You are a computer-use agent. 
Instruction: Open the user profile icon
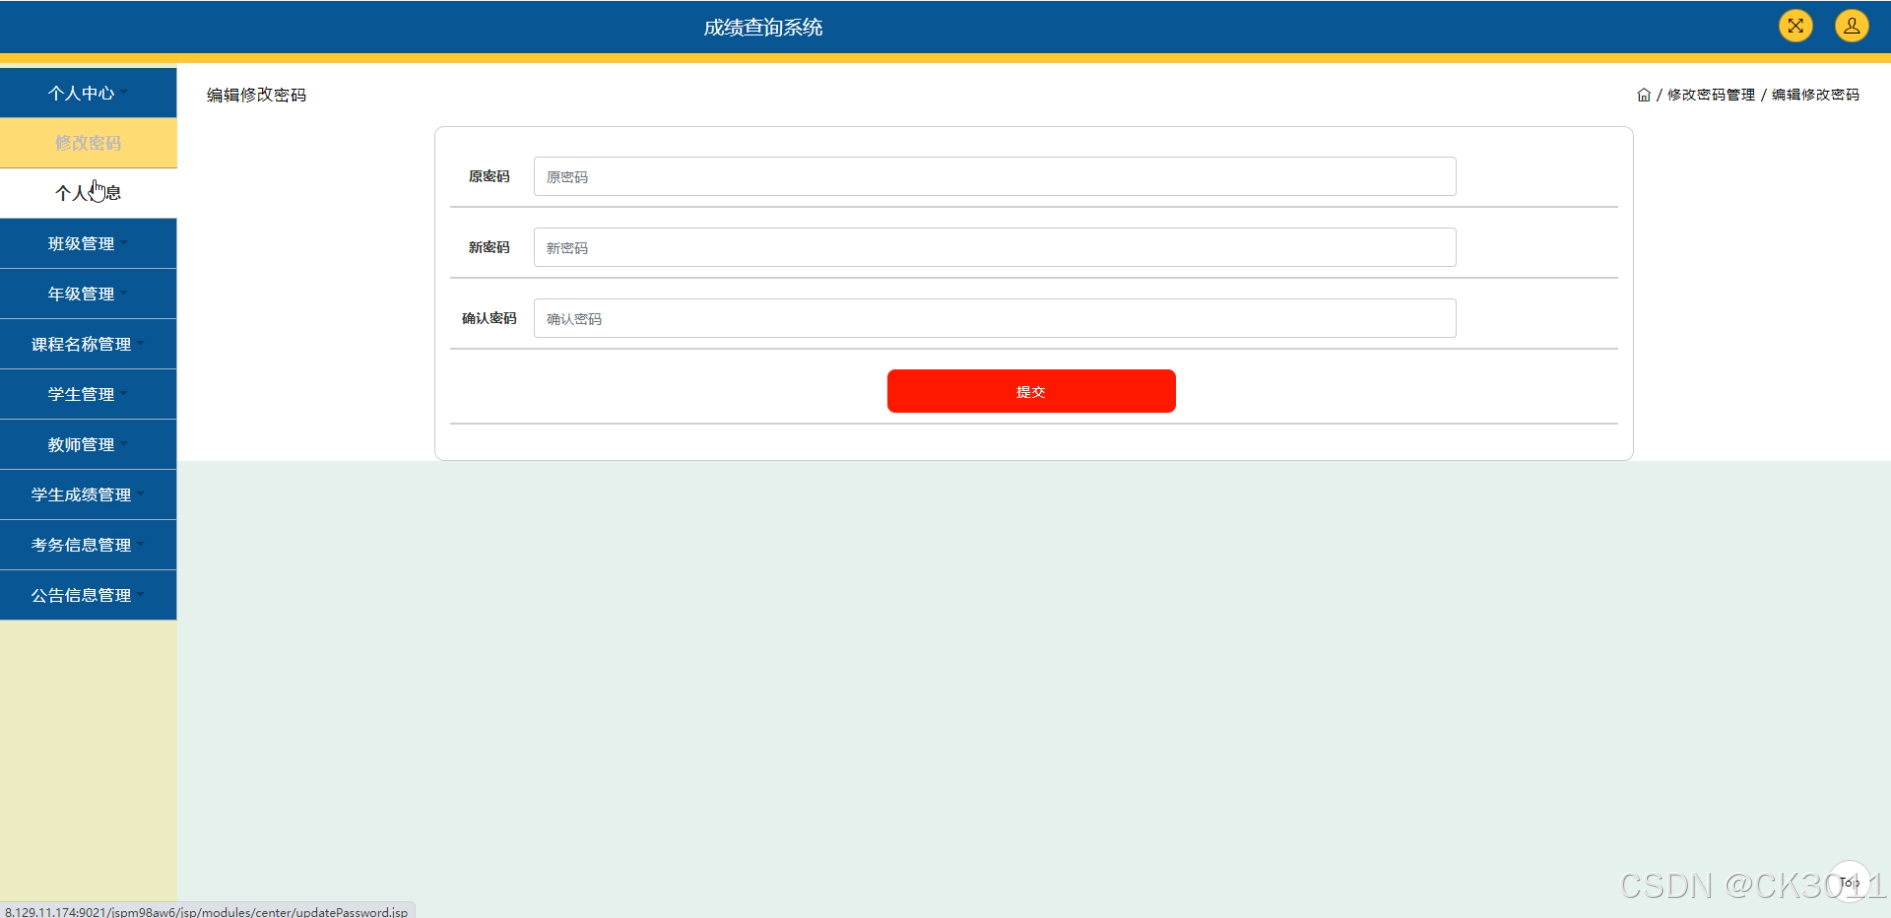click(x=1851, y=26)
